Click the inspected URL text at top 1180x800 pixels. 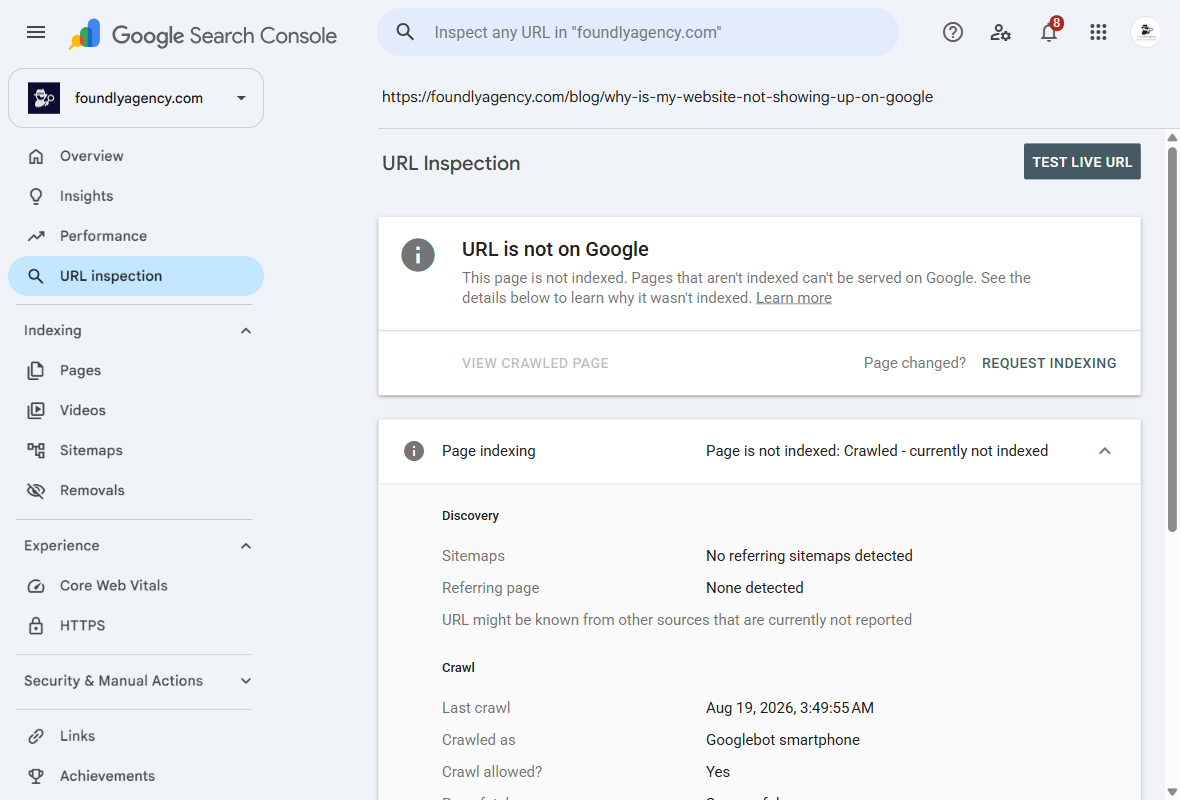pyautogui.click(x=657, y=97)
